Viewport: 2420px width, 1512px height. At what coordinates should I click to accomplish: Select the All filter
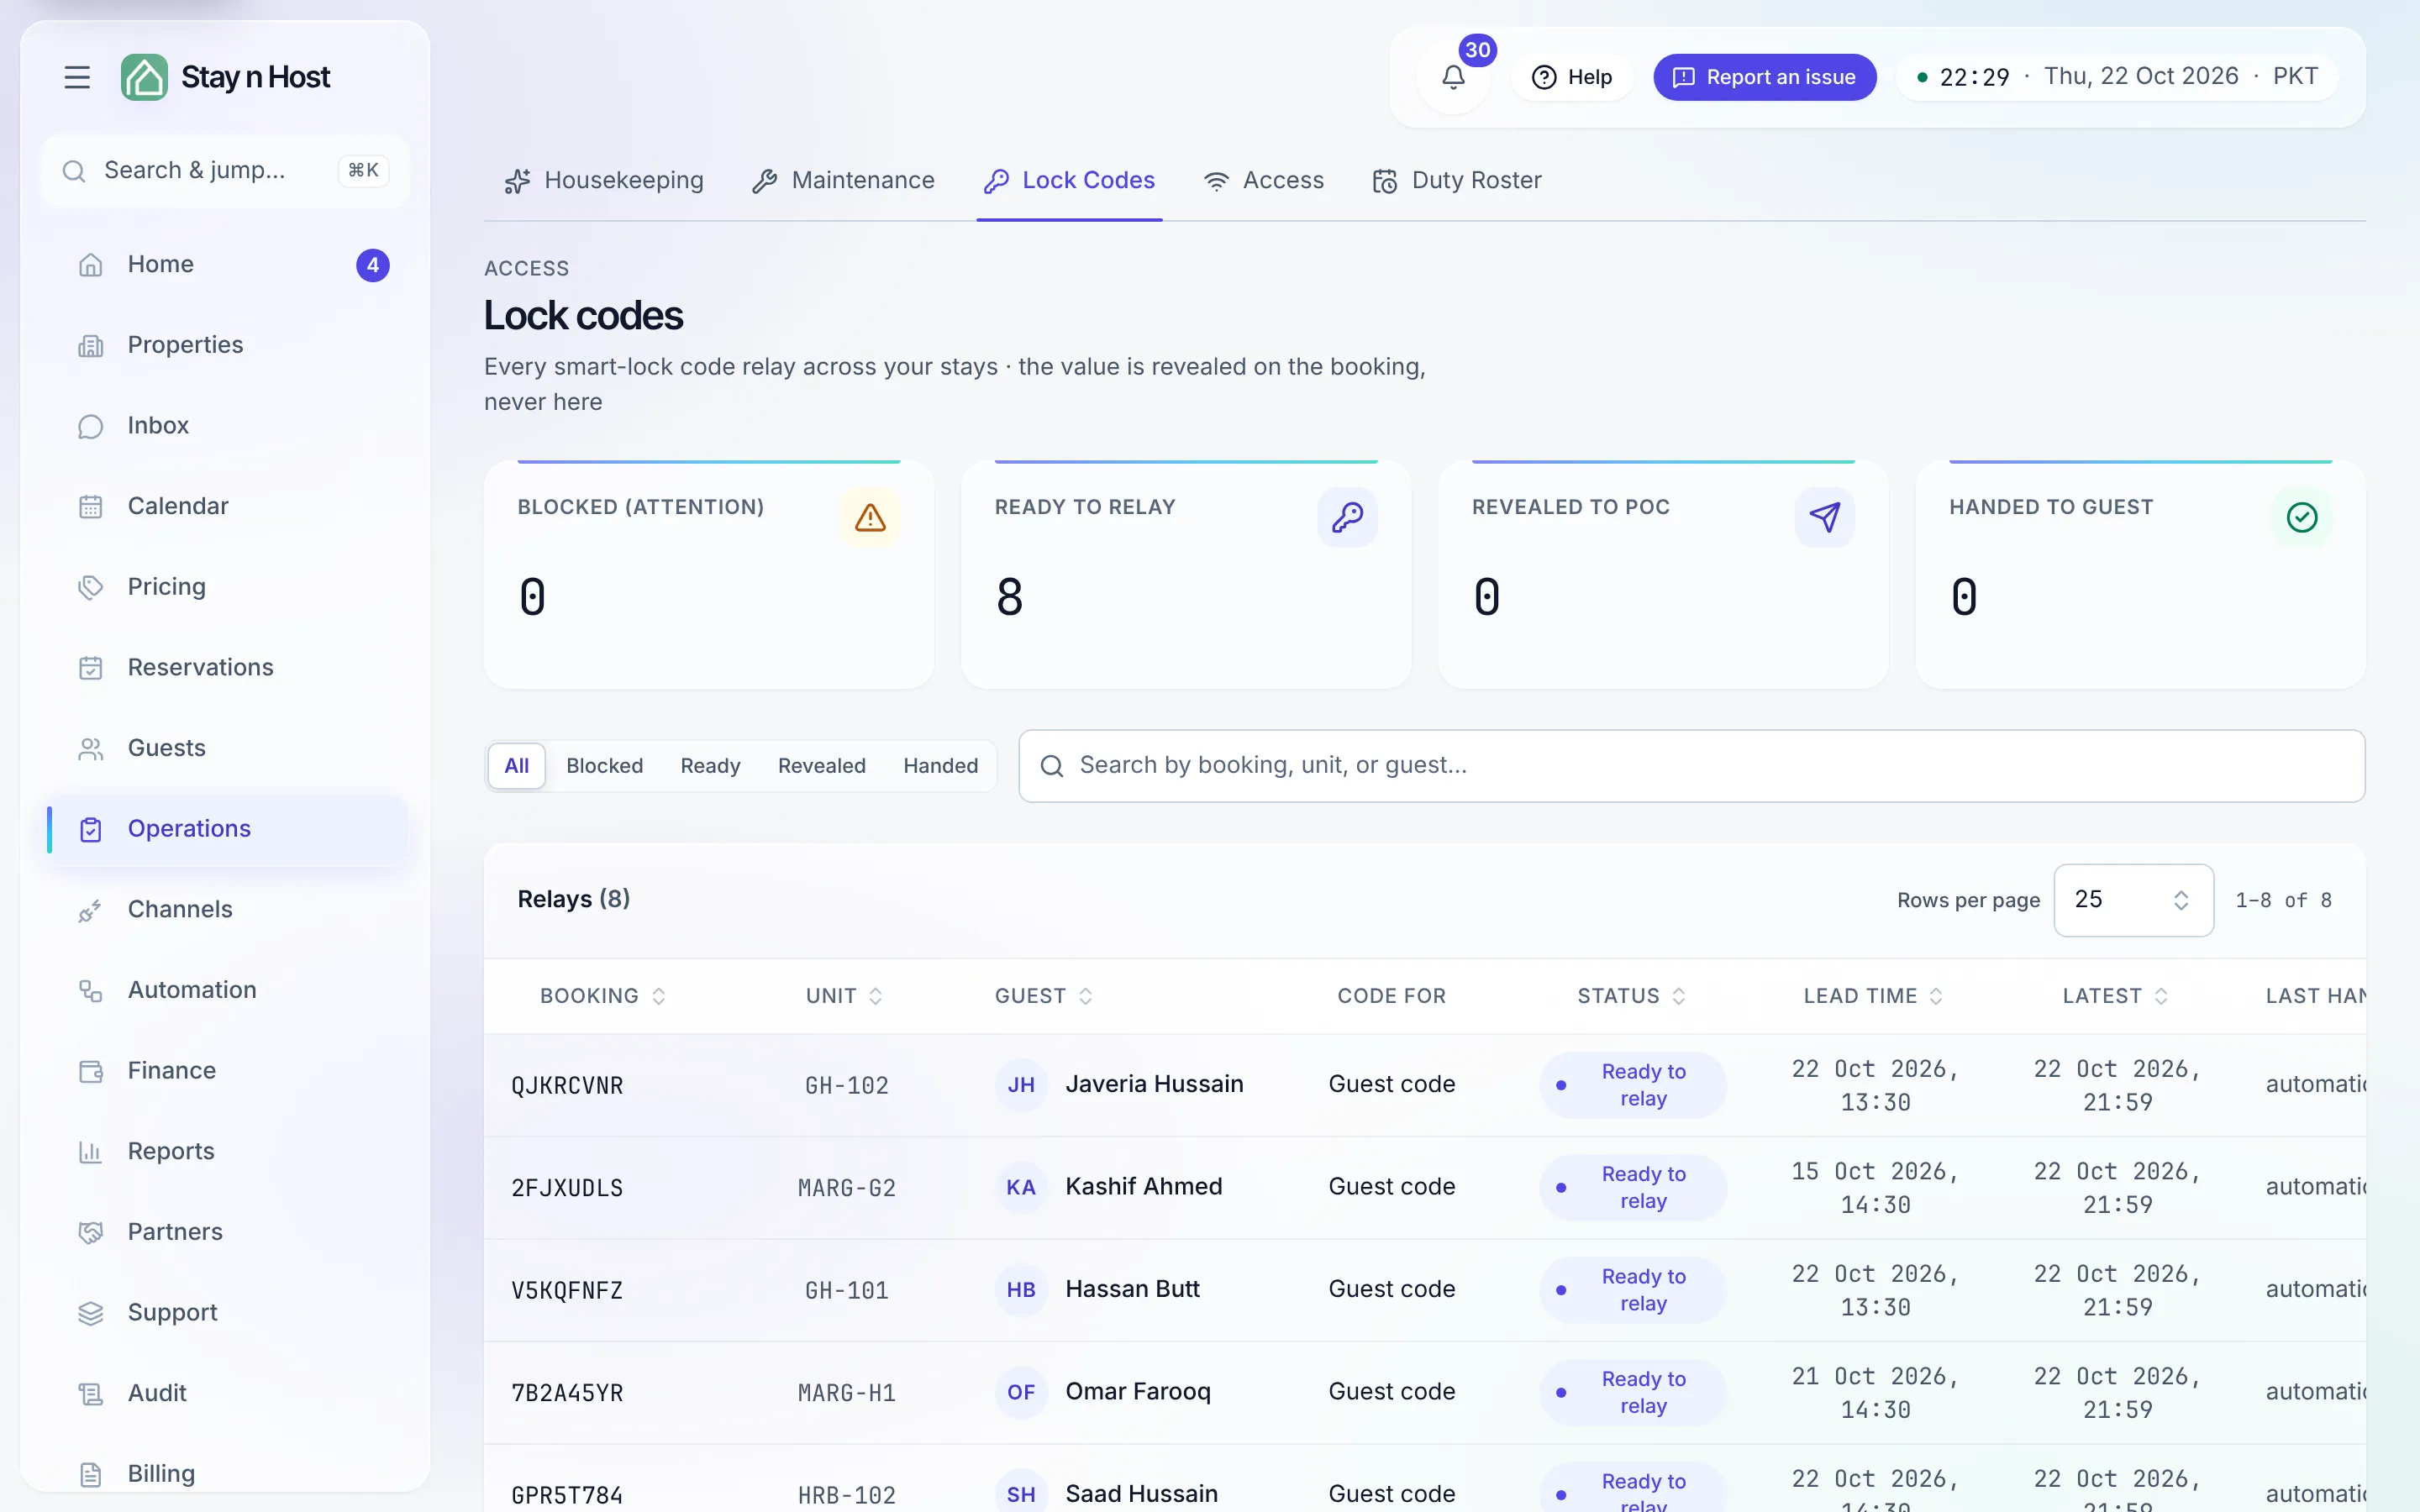coord(517,766)
